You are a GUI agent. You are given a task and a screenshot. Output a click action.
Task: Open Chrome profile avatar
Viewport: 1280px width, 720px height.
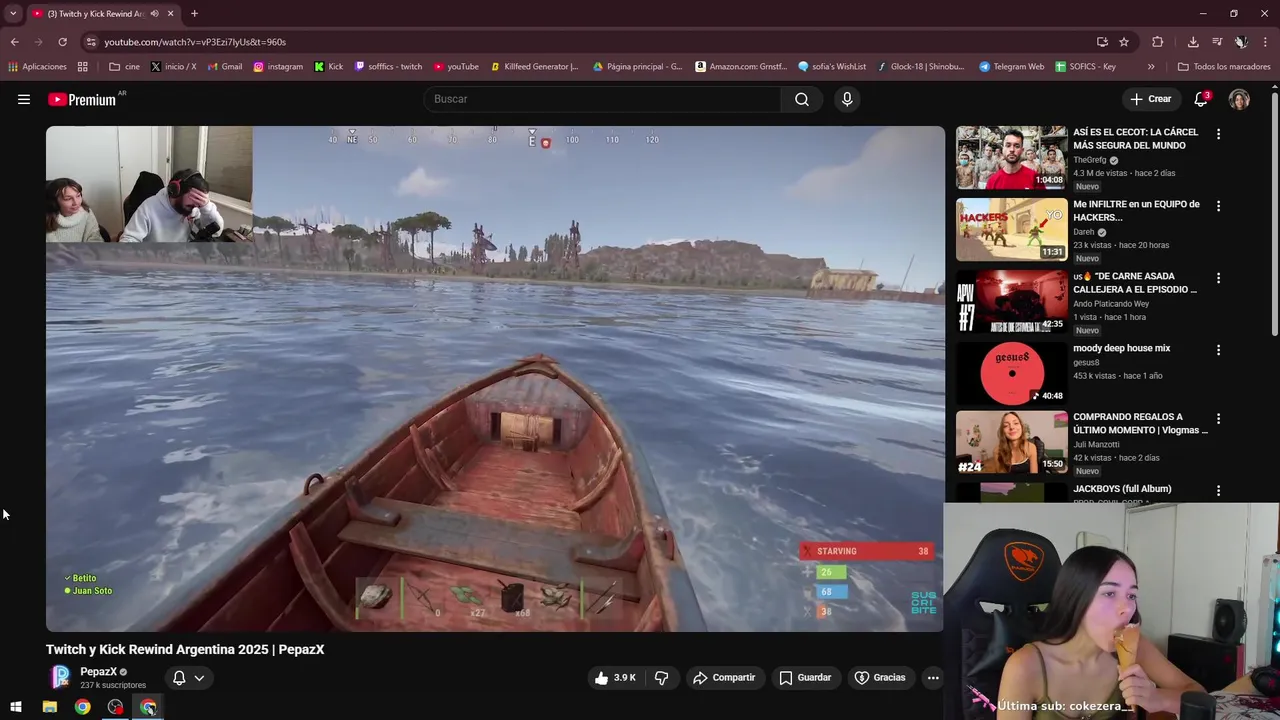1241,42
